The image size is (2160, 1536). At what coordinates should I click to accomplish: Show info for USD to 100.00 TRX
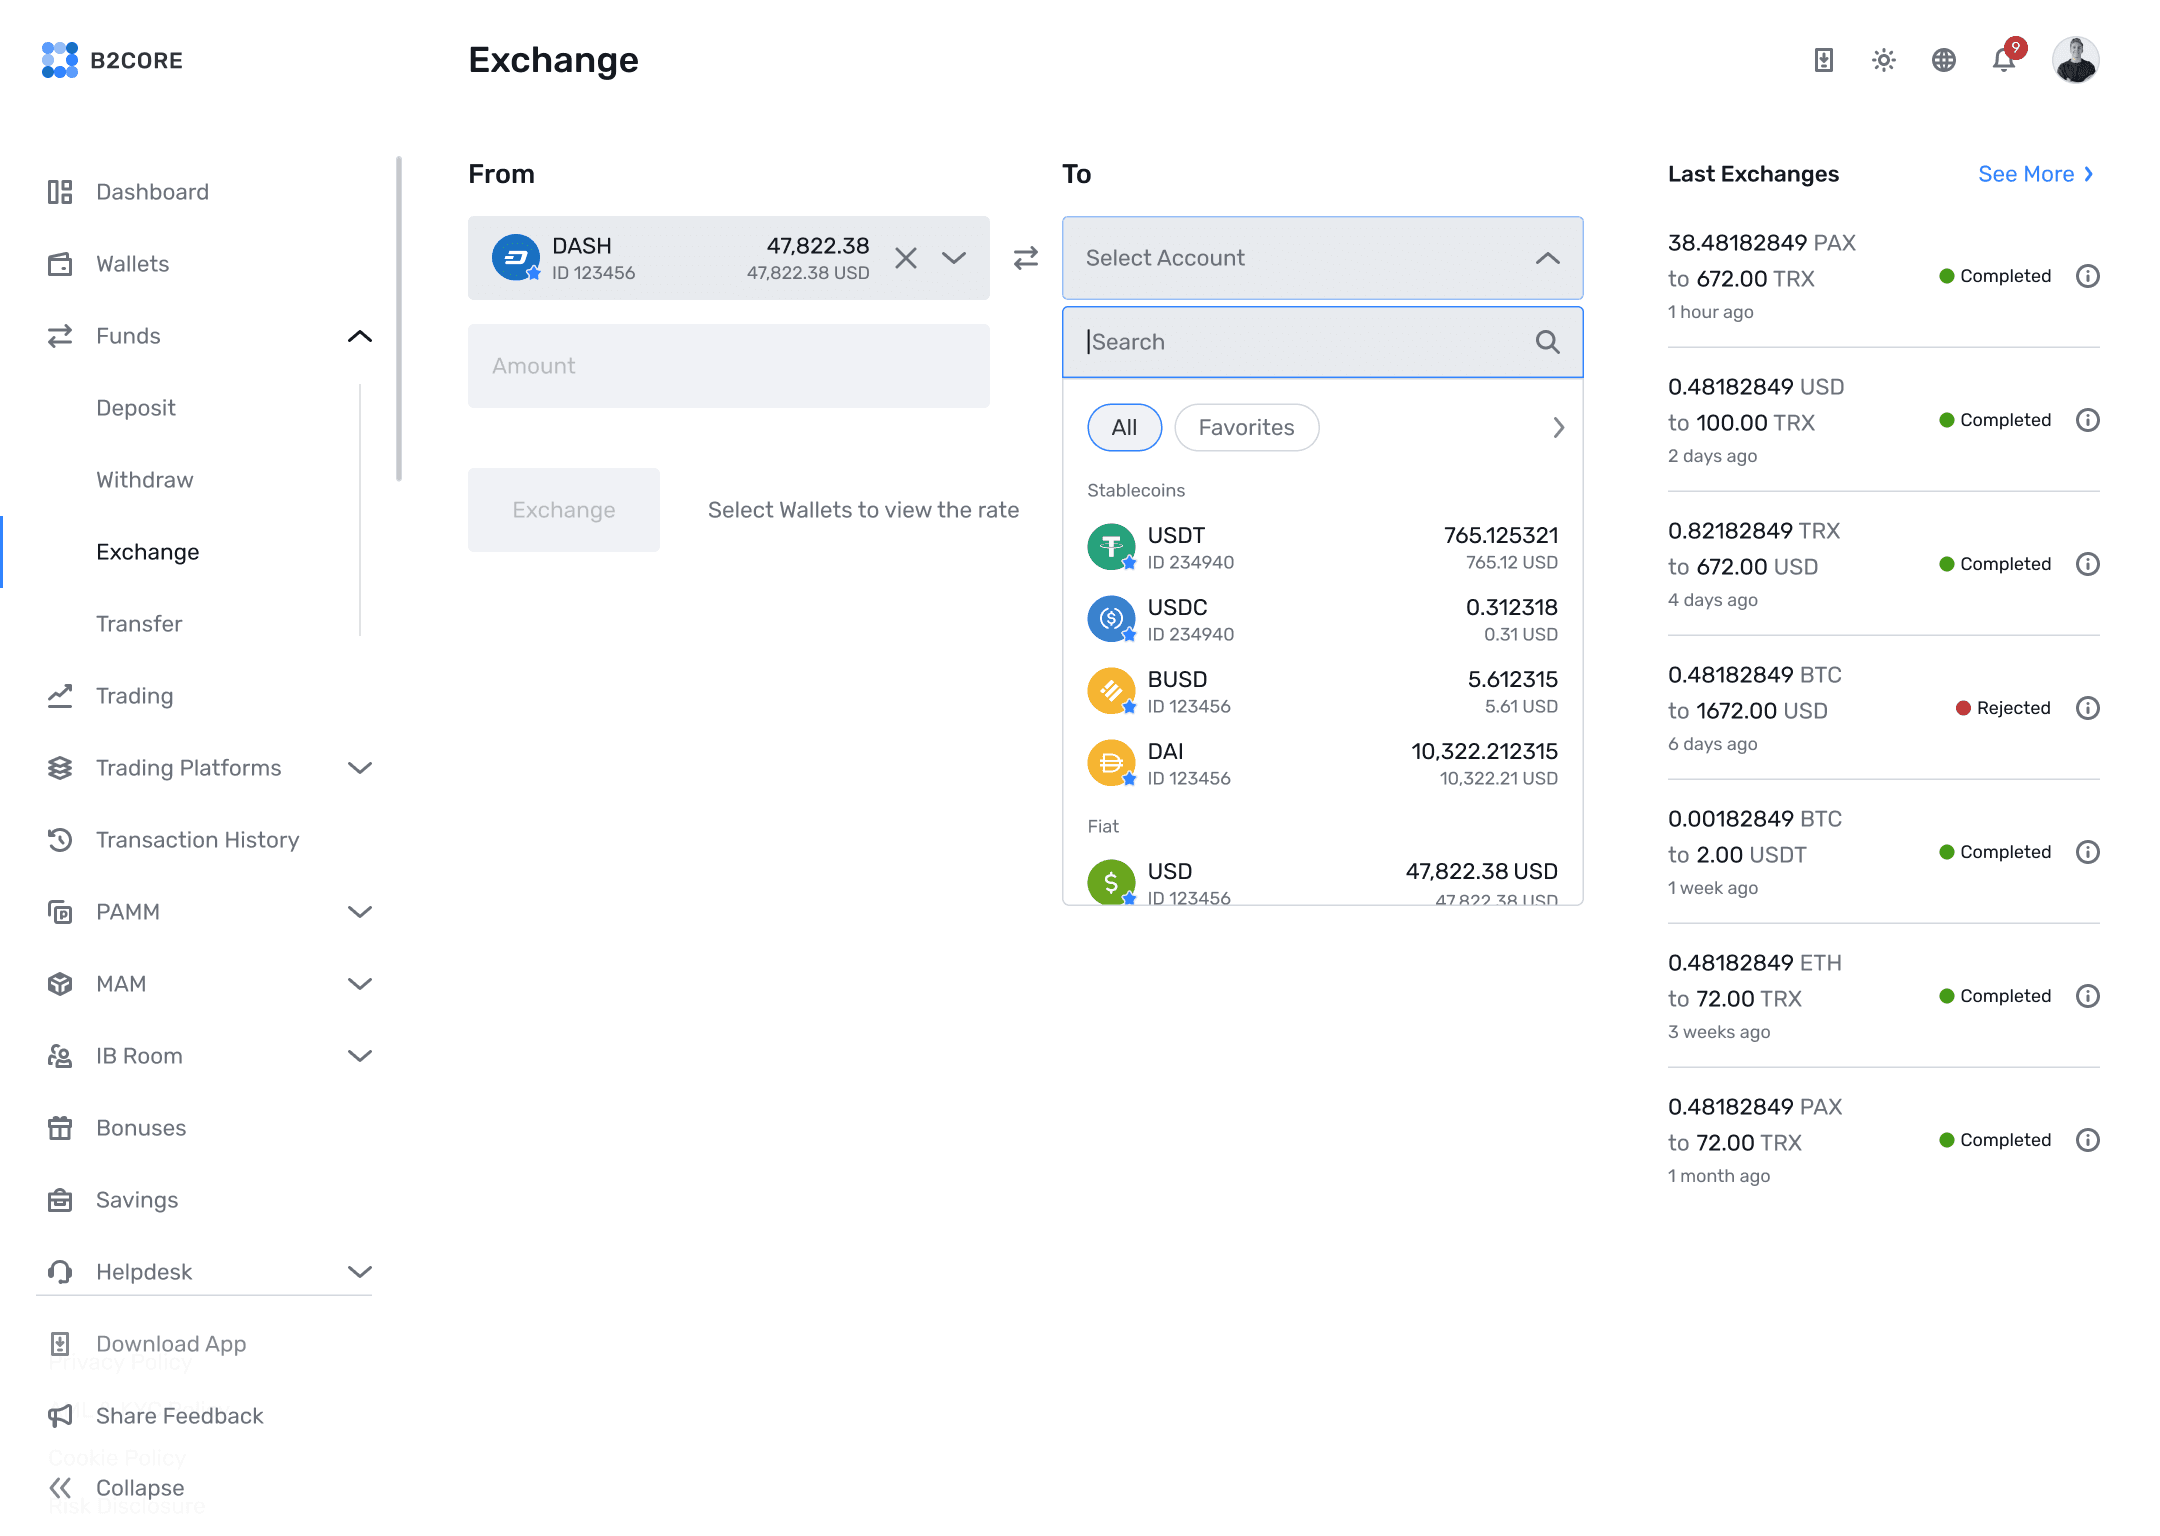coord(2088,420)
